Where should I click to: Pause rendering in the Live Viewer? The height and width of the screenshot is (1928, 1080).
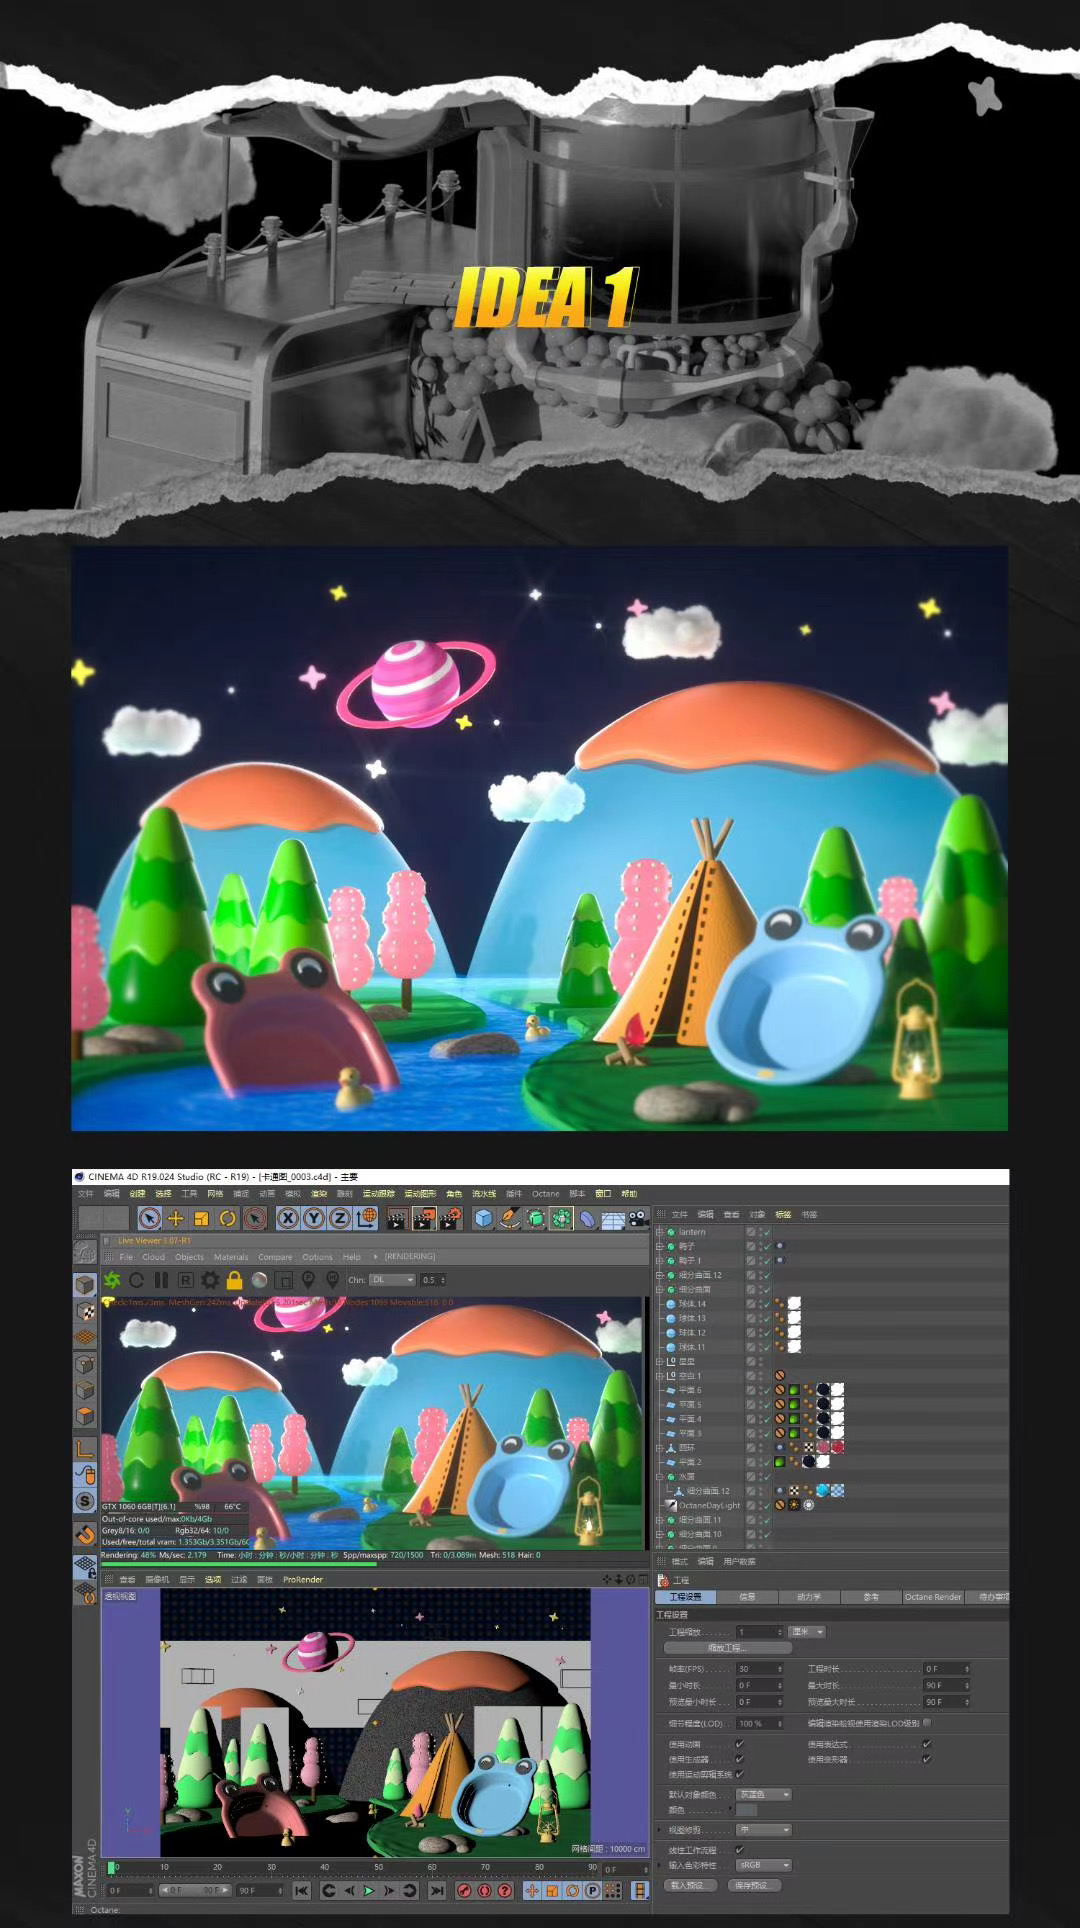coord(161,1280)
